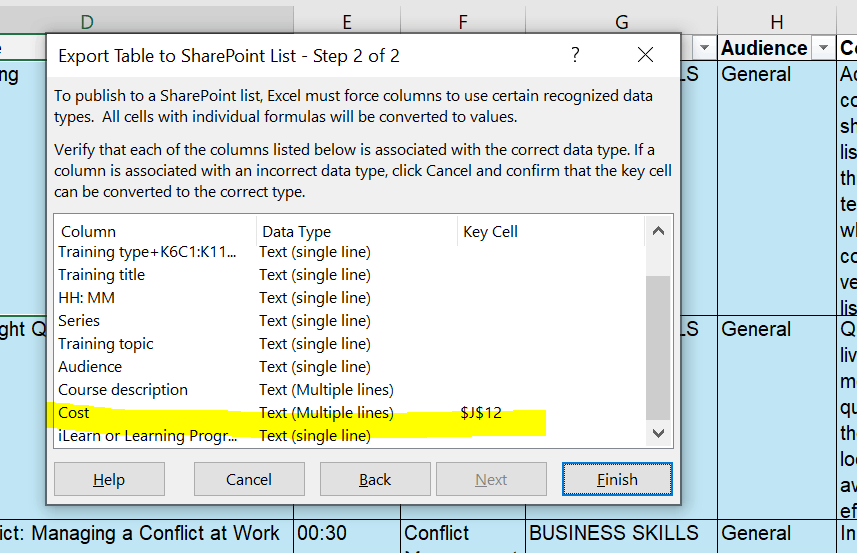Screen dimensions: 857x553
Task: Click the 'Cost' list row
Action: [x=350, y=413]
